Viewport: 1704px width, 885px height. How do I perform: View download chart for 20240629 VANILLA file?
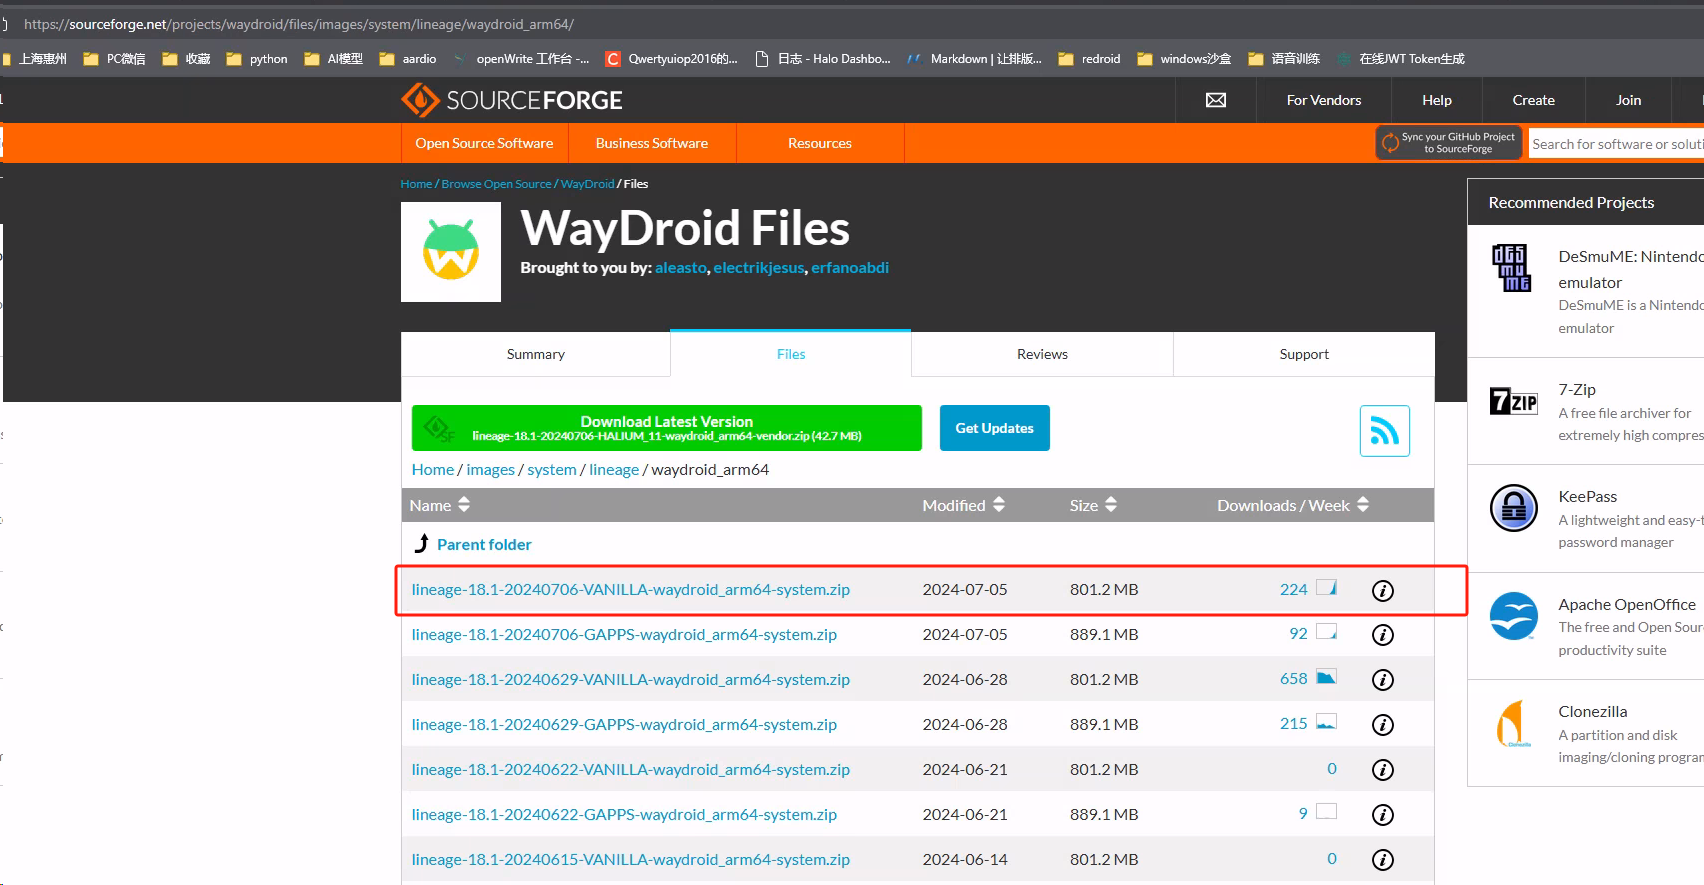1326,678
